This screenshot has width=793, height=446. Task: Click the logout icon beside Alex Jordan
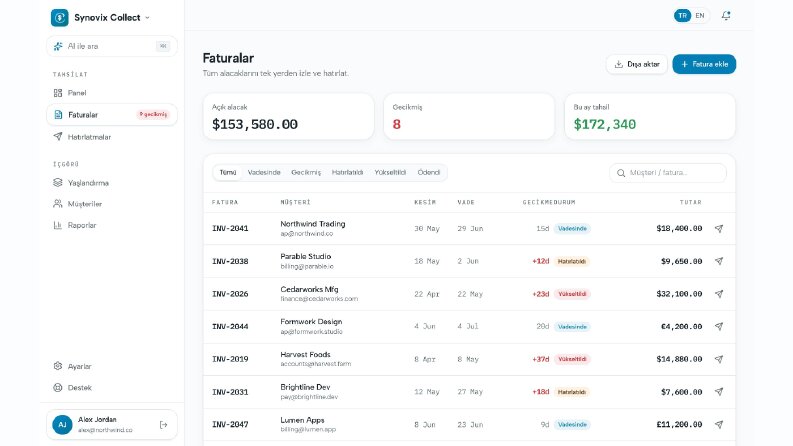(x=163, y=425)
